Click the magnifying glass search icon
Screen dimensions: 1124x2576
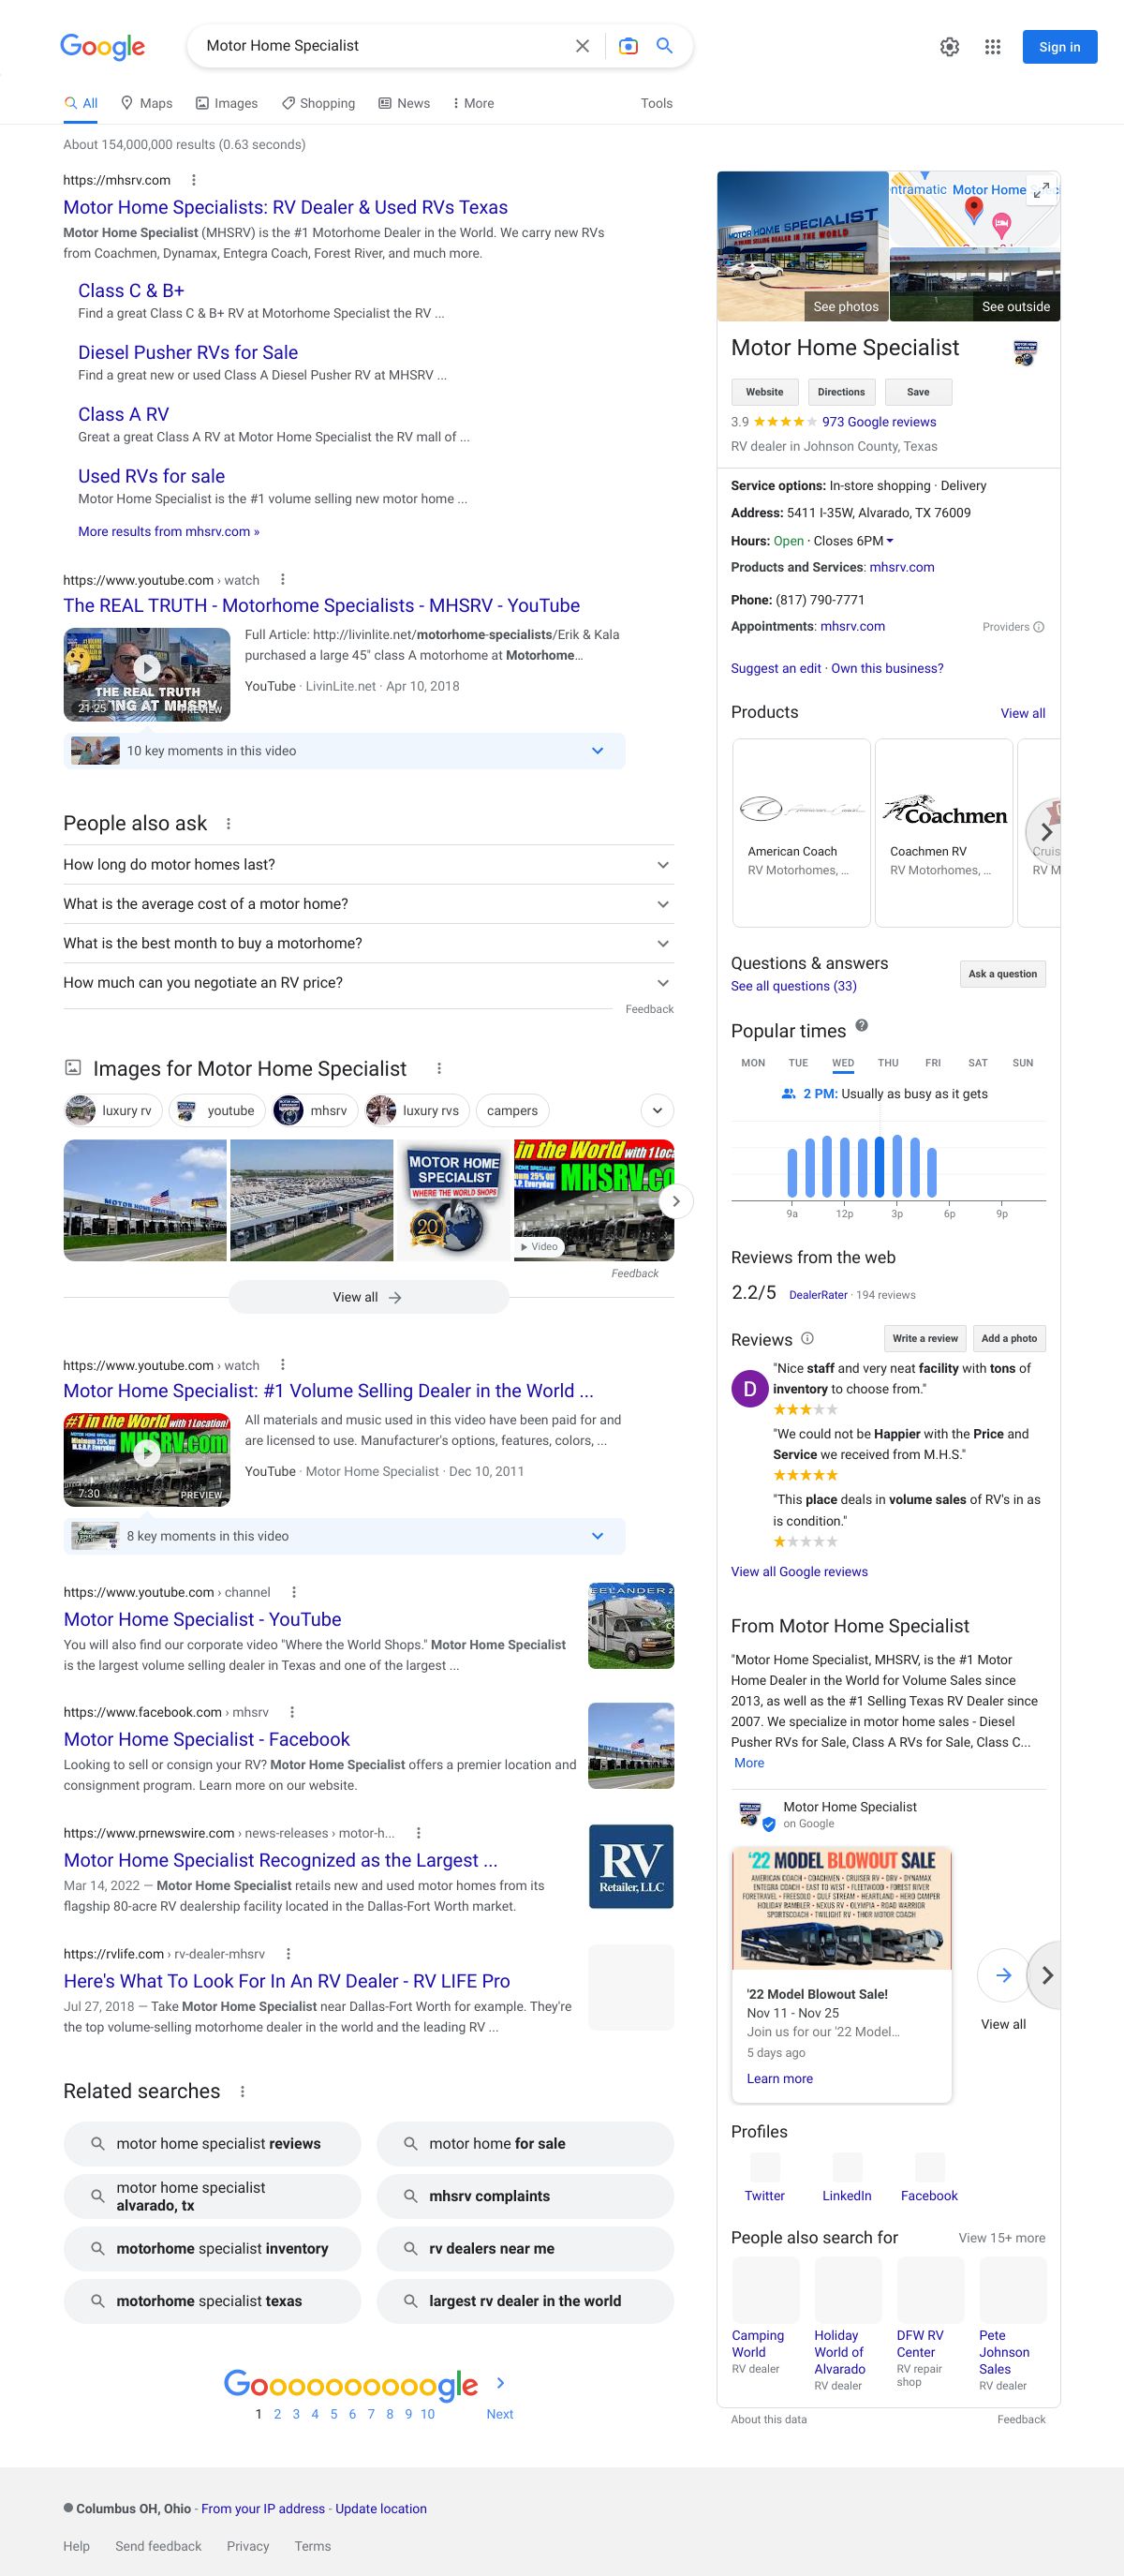coord(664,46)
